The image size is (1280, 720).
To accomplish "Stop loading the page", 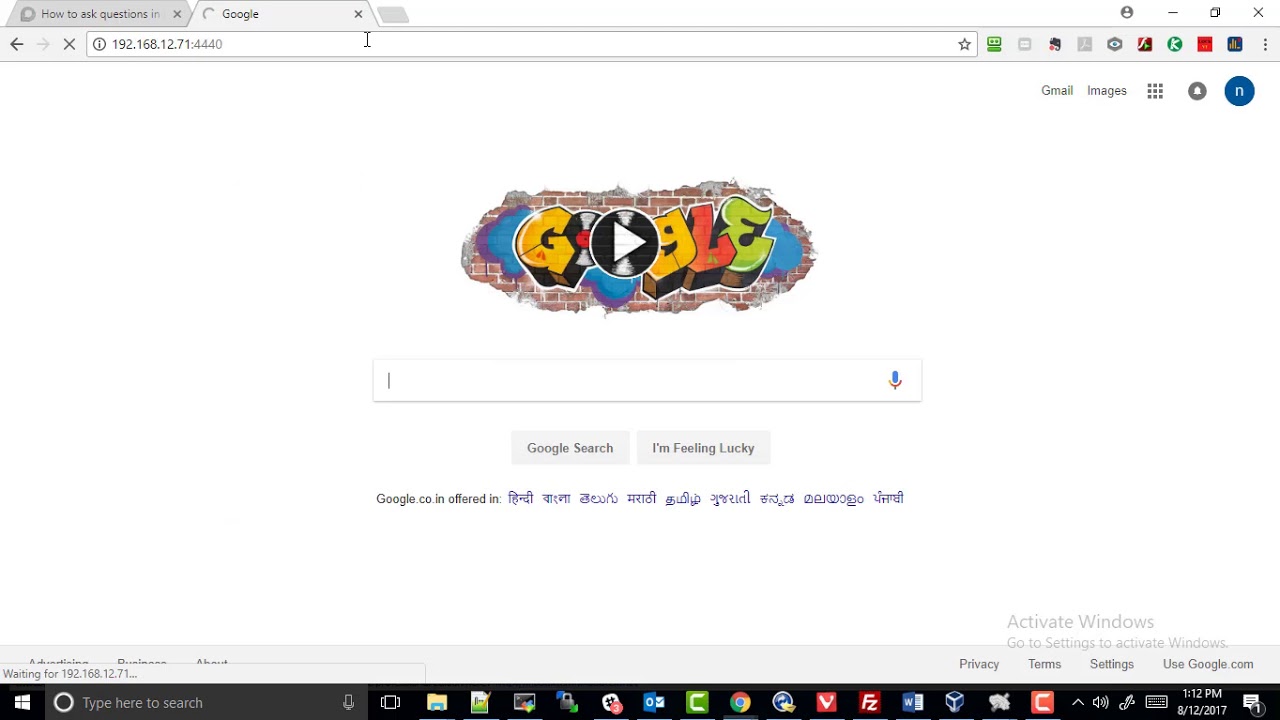I will [x=69, y=44].
